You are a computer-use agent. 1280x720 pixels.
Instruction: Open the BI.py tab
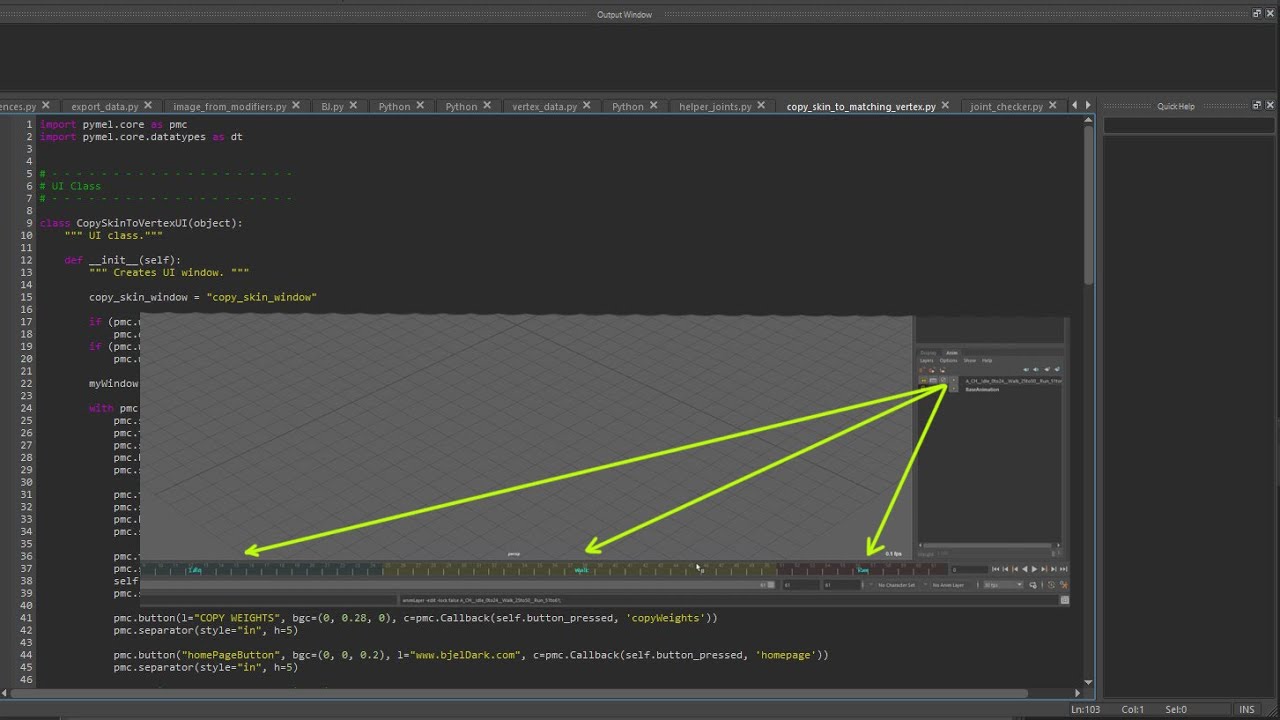point(332,106)
